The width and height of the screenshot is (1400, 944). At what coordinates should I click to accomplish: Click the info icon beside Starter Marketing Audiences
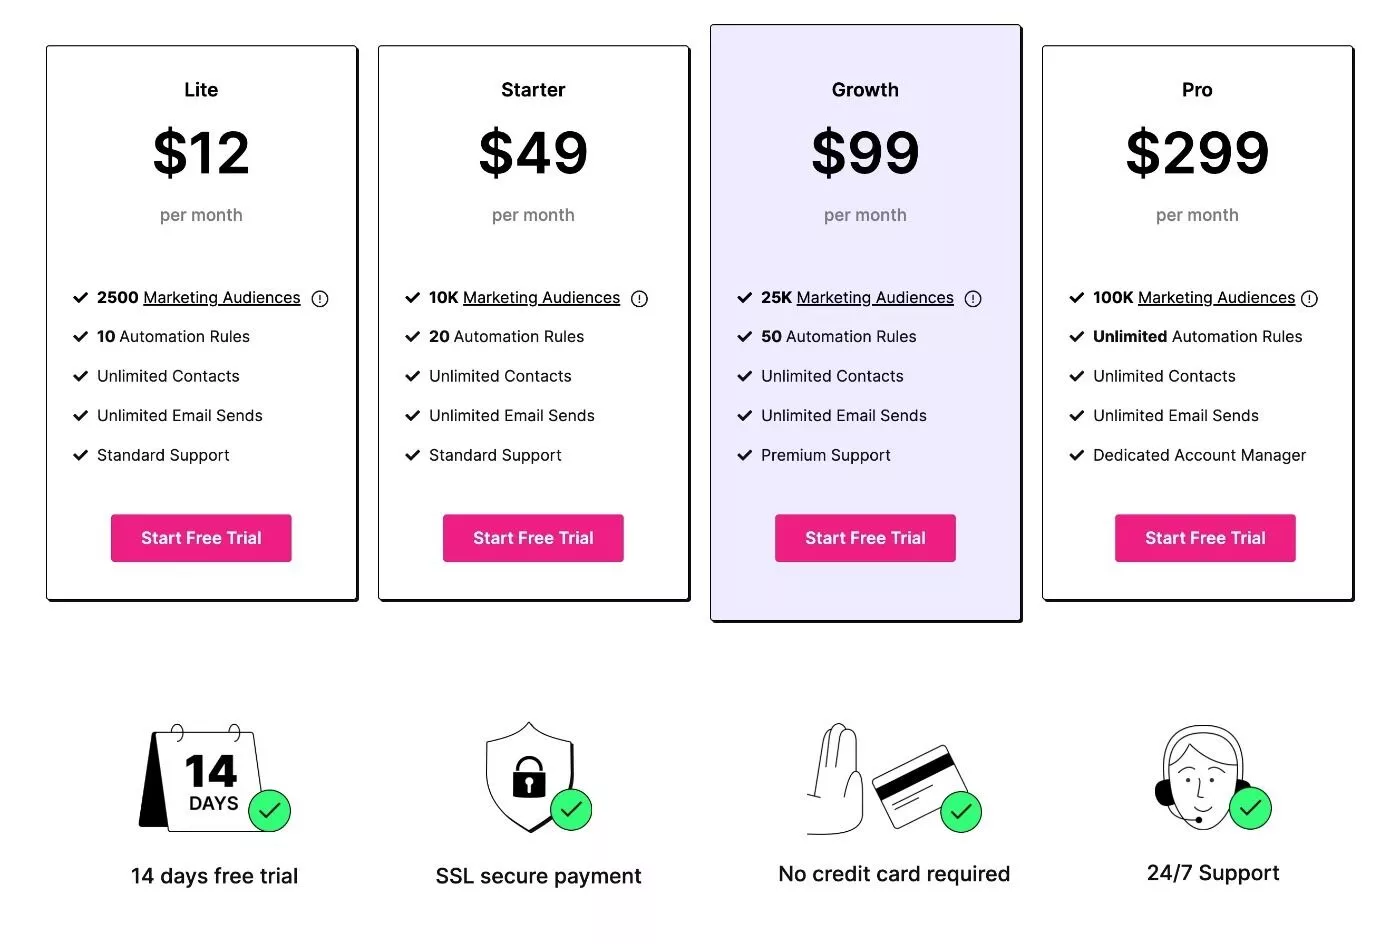click(x=640, y=298)
